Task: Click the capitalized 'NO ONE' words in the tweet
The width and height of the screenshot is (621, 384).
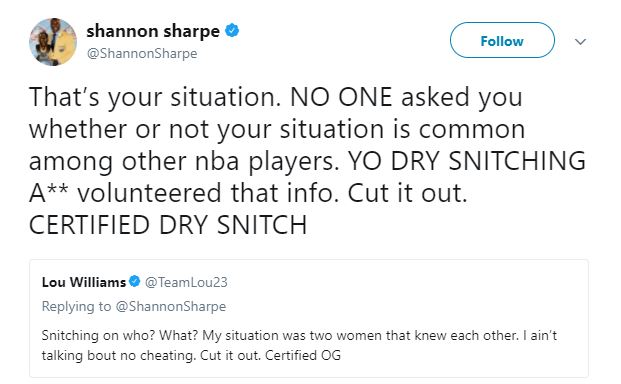Action: [x=341, y=97]
